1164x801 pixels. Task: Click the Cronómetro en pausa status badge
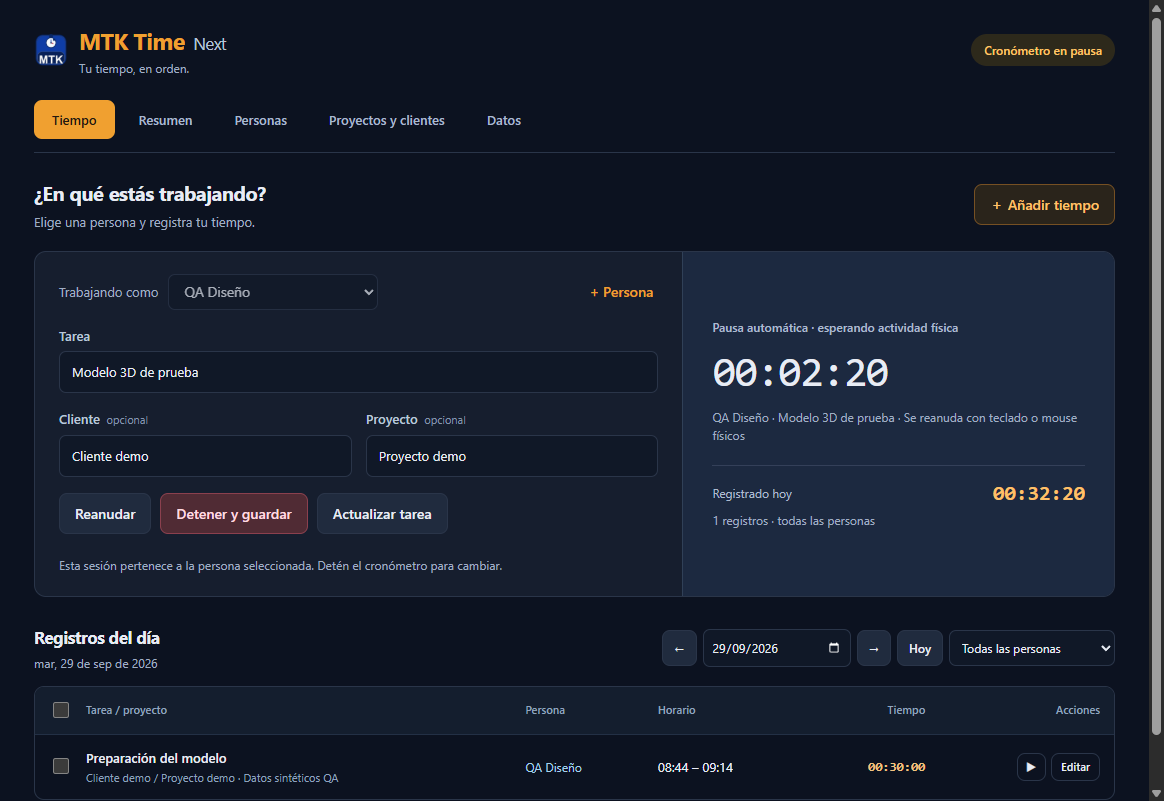pyautogui.click(x=1043, y=50)
